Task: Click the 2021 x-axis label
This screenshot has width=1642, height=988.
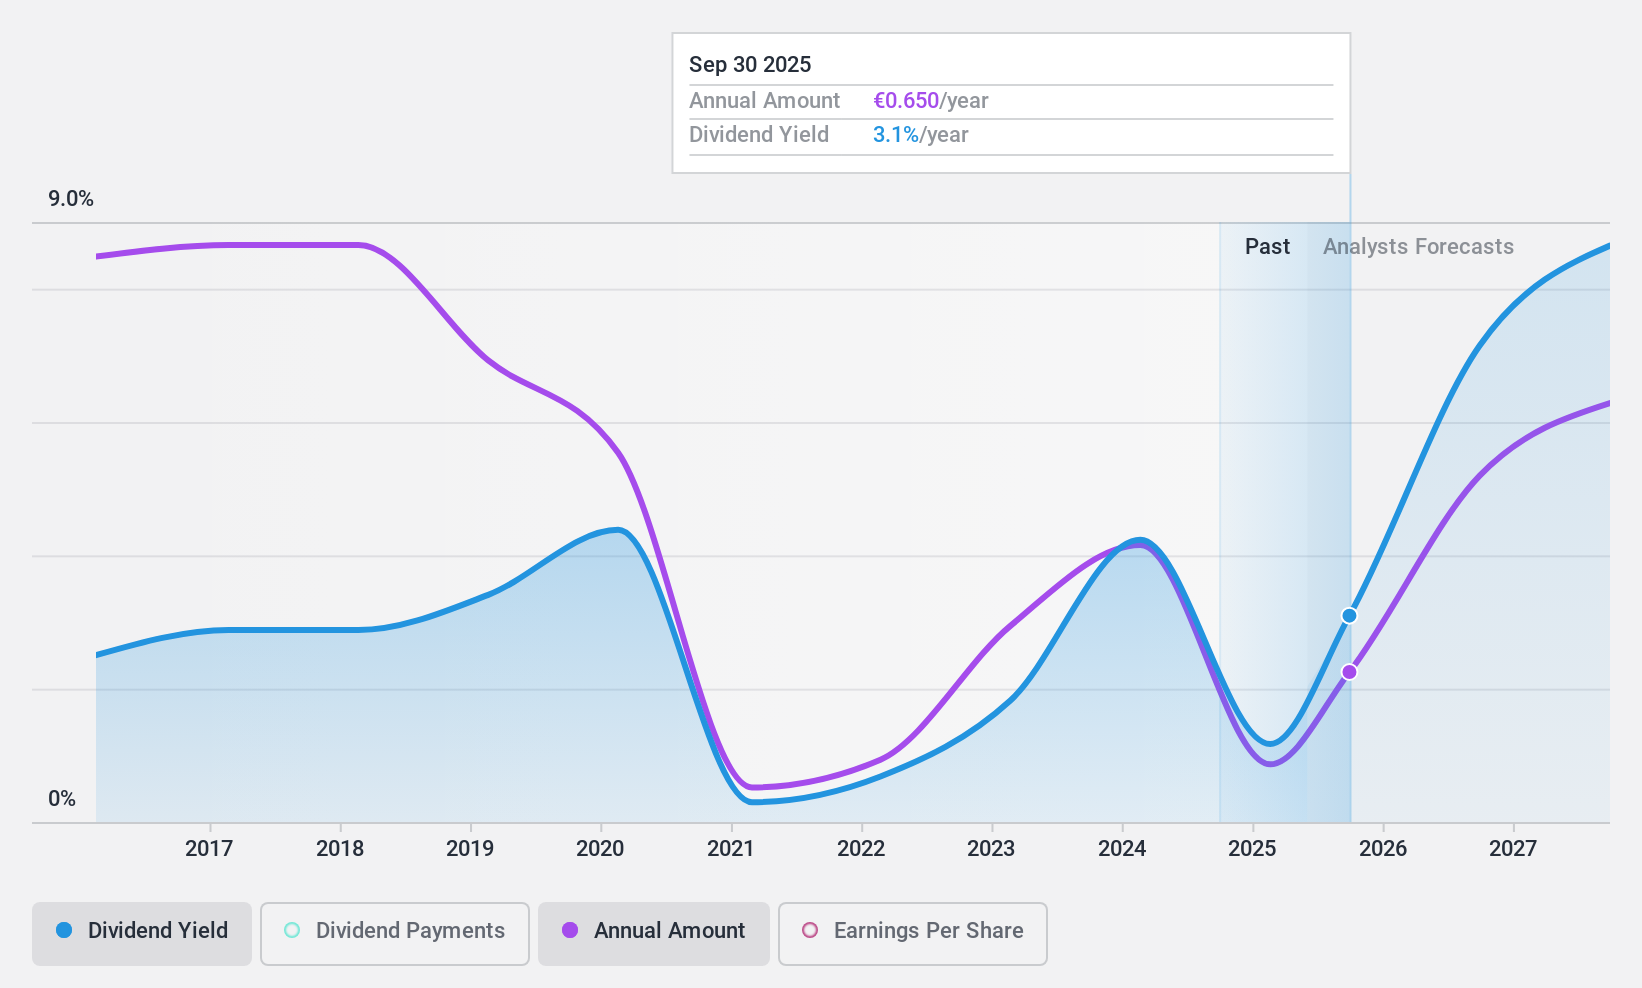Action: point(731,849)
